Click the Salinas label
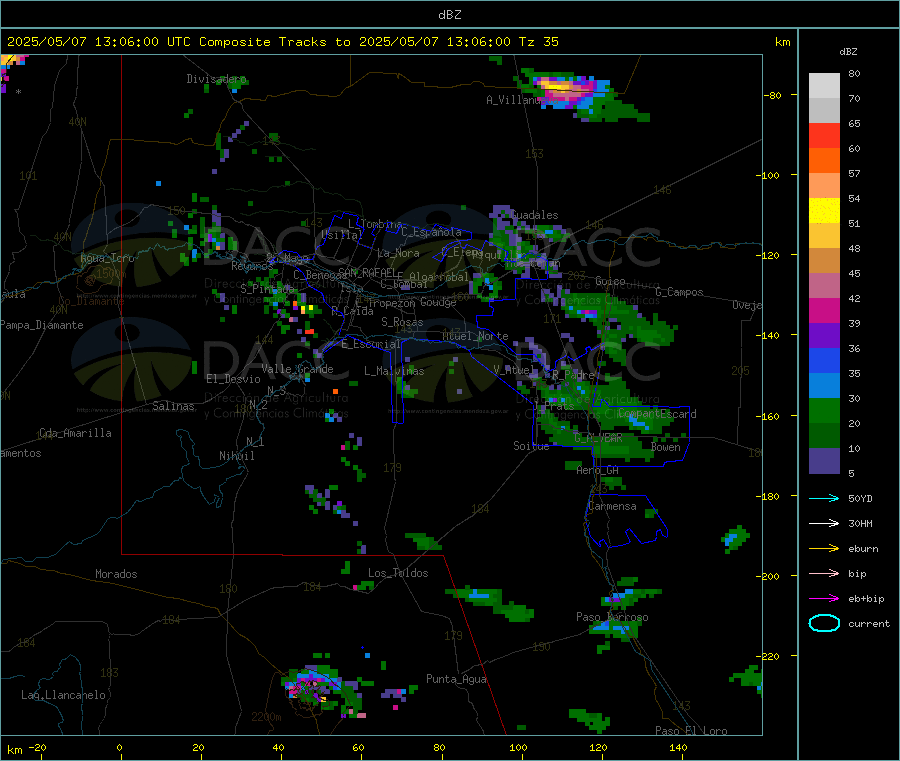The width and height of the screenshot is (900, 761). point(173,406)
